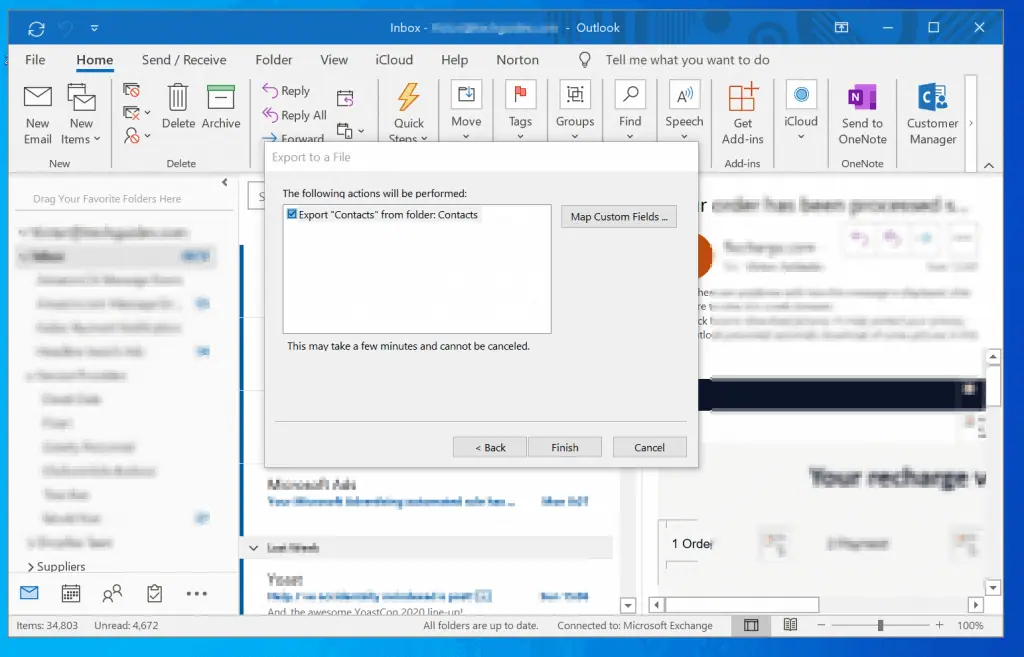Open the Find dropdown
1024x657 pixels.
pyautogui.click(x=630, y=111)
